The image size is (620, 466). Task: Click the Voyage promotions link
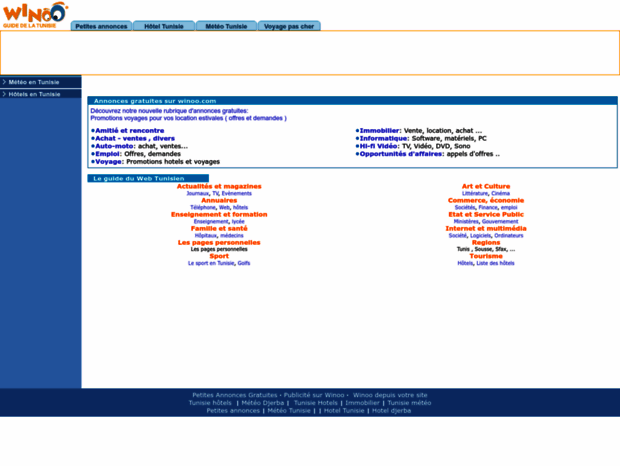point(108,162)
